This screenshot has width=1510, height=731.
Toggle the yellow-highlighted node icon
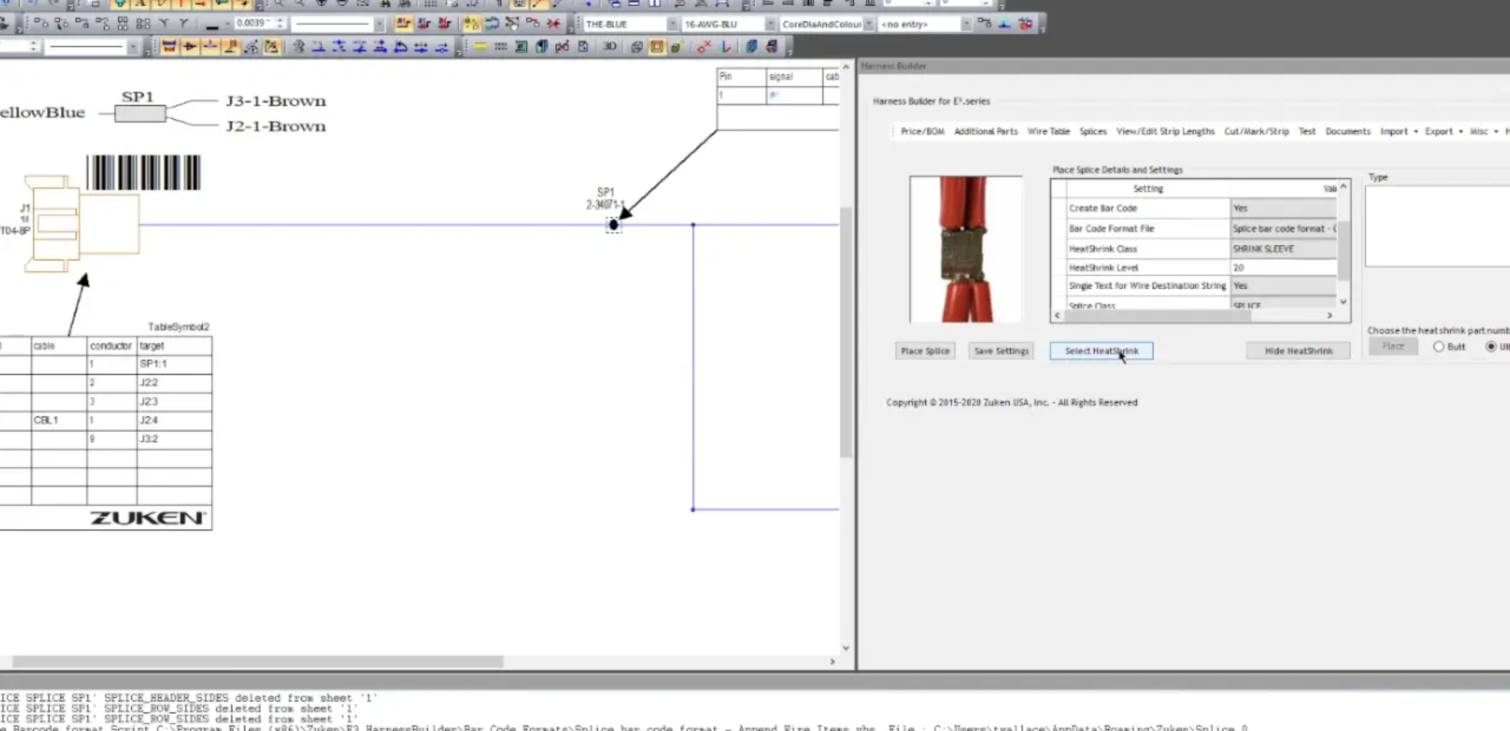(471, 23)
